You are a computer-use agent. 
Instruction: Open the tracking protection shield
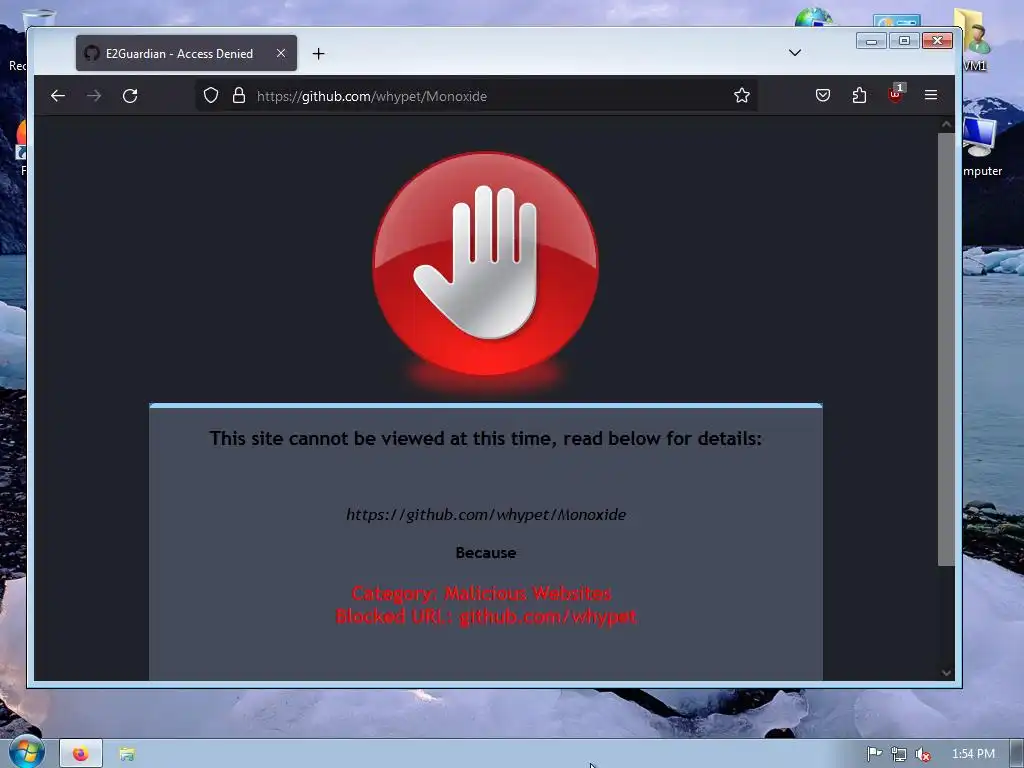click(x=210, y=95)
